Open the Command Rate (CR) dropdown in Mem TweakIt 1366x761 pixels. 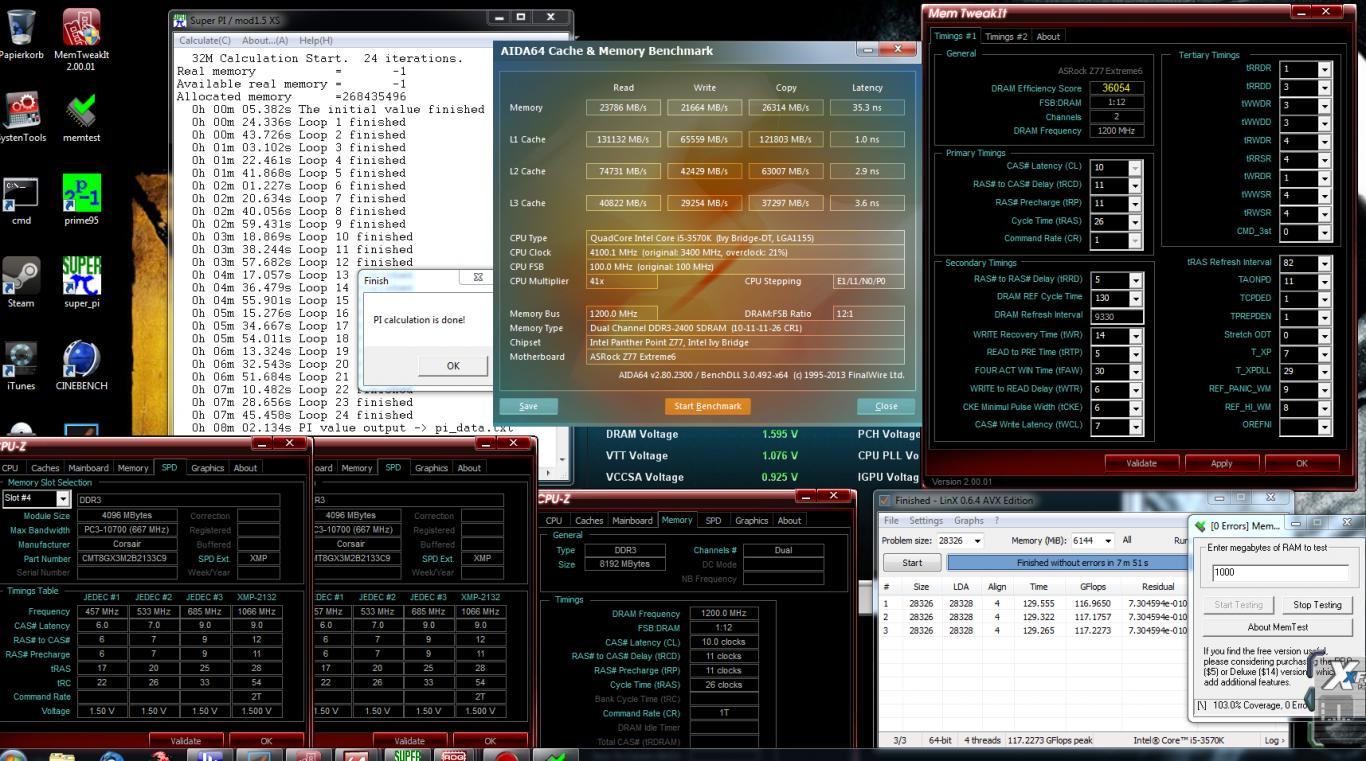1134,240
